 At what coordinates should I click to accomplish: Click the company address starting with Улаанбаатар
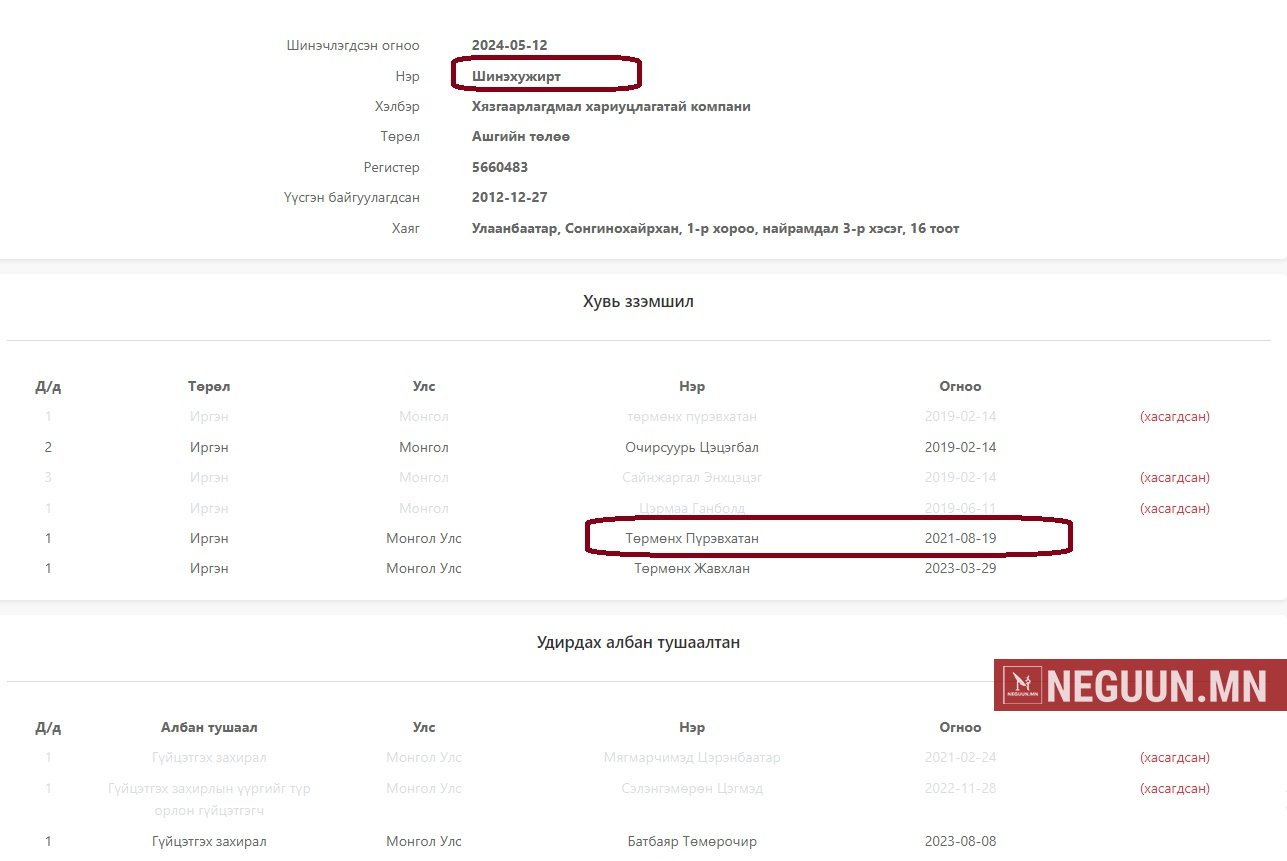tap(715, 229)
